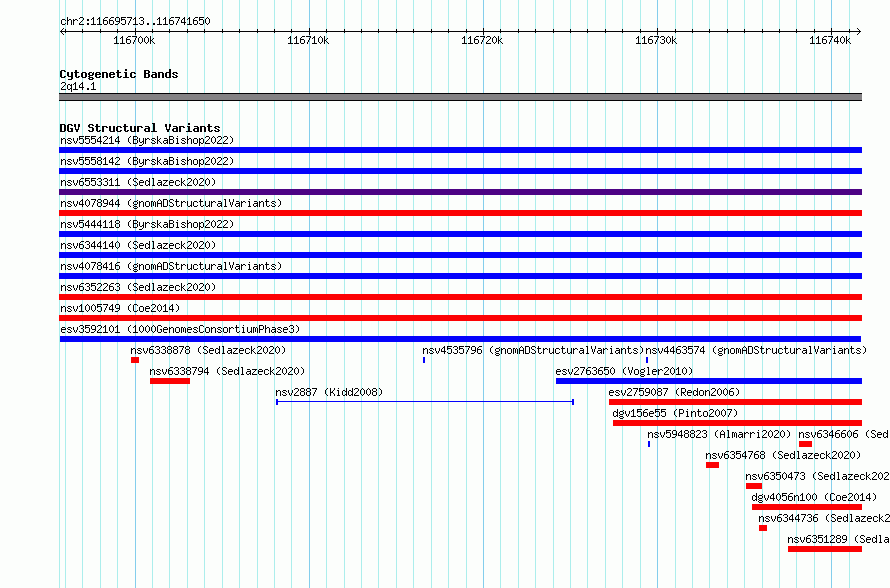Click the blue bar under nsv5554214

[460, 150]
